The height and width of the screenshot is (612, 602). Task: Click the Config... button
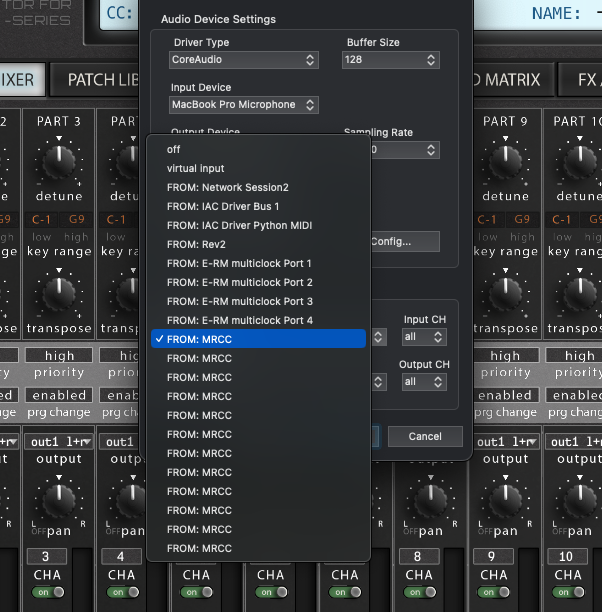405,241
